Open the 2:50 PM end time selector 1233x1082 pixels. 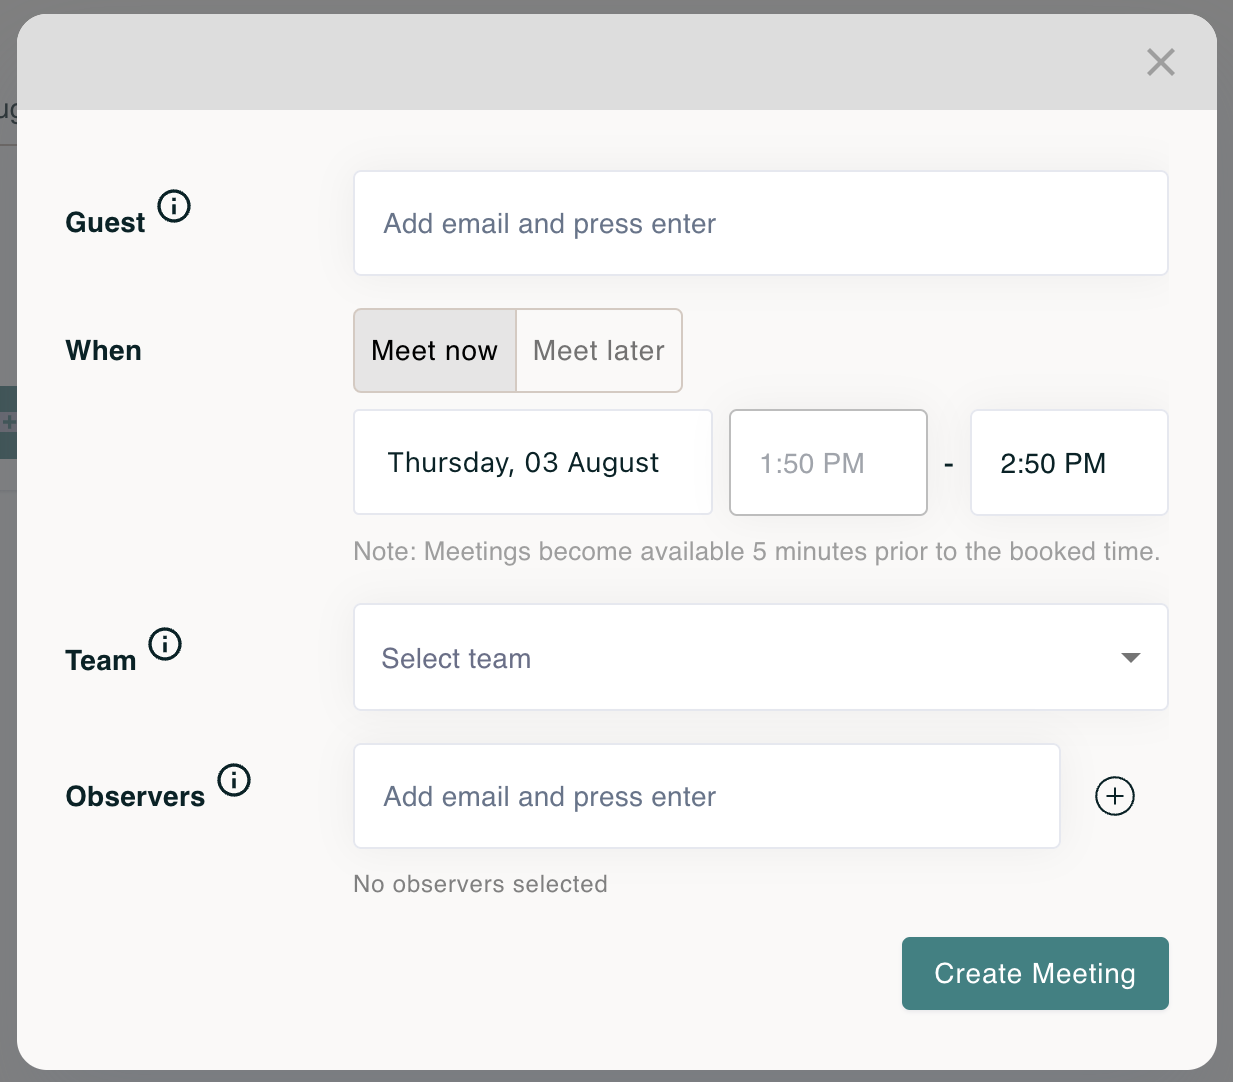(1068, 462)
